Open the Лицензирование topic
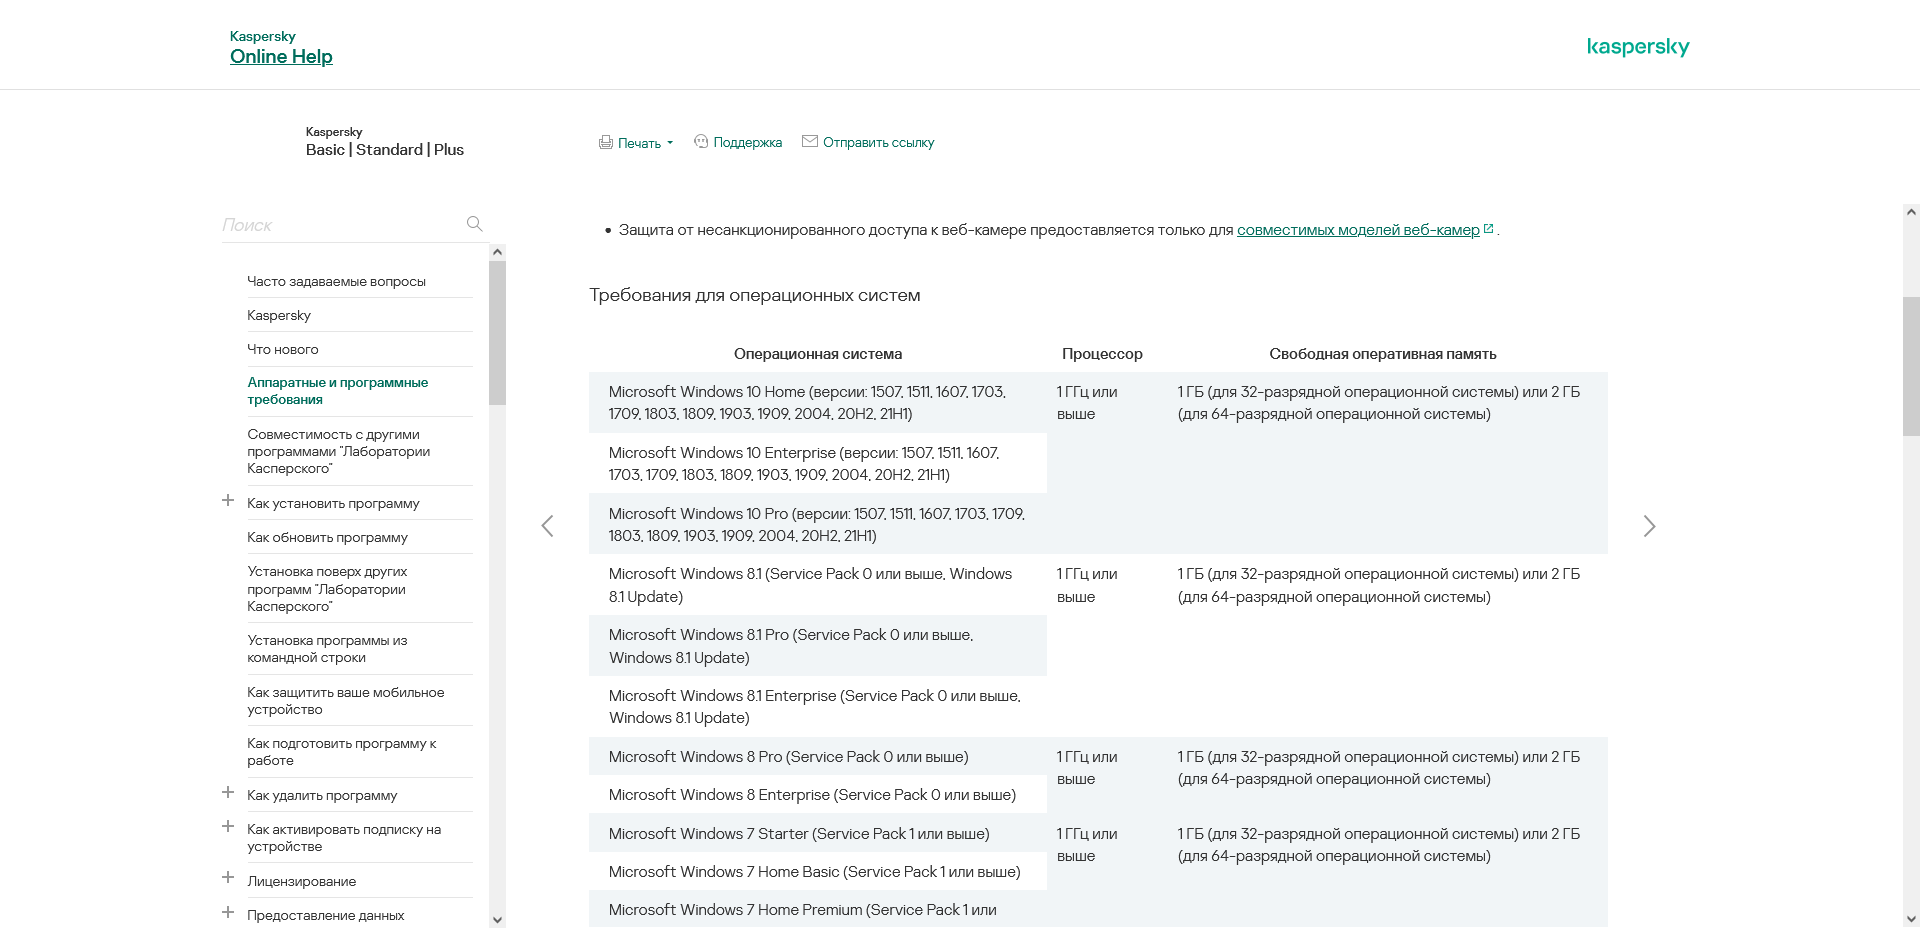The height and width of the screenshot is (928, 1920). (302, 882)
